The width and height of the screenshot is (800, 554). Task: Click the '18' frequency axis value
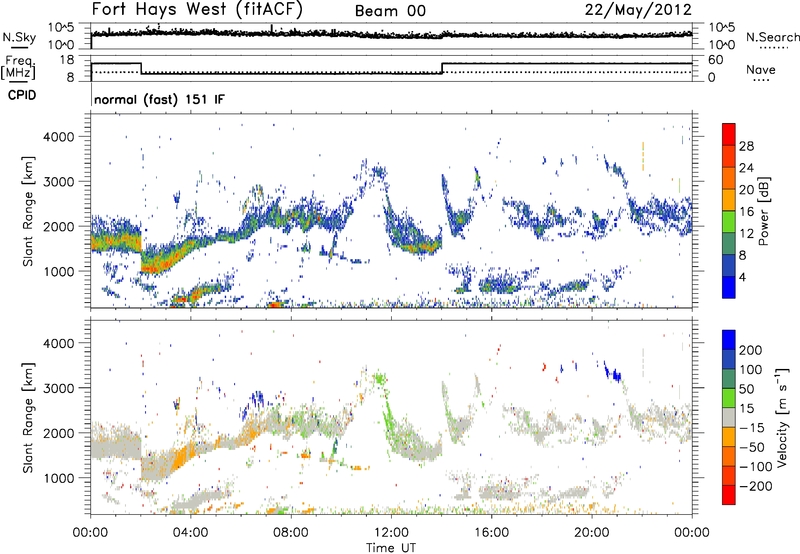[x=67, y=60]
